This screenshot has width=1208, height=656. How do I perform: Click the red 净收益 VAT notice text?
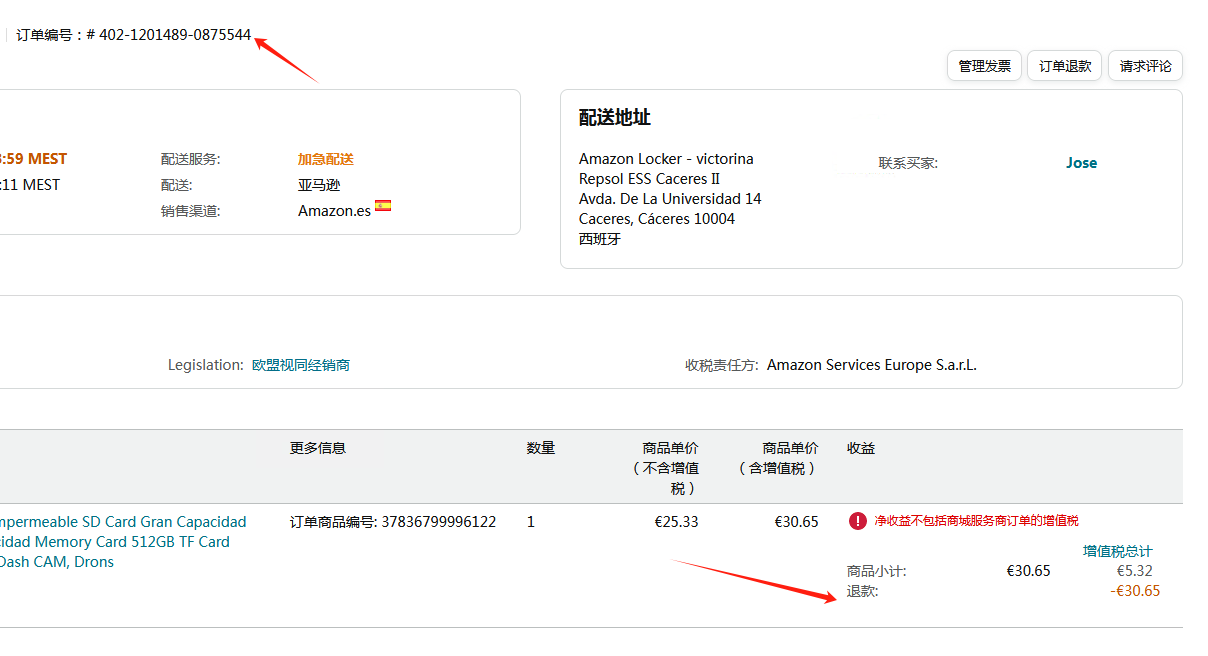pos(976,521)
